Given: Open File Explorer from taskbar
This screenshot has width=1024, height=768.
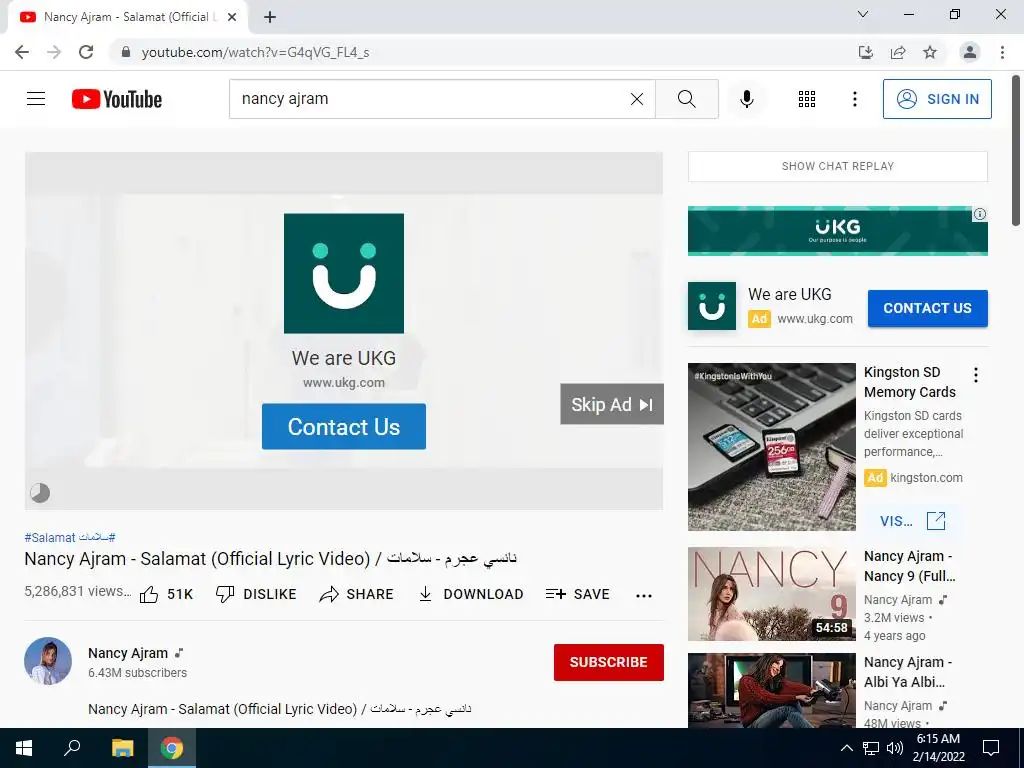Looking at the screenshot, I should tap(122, 748).
